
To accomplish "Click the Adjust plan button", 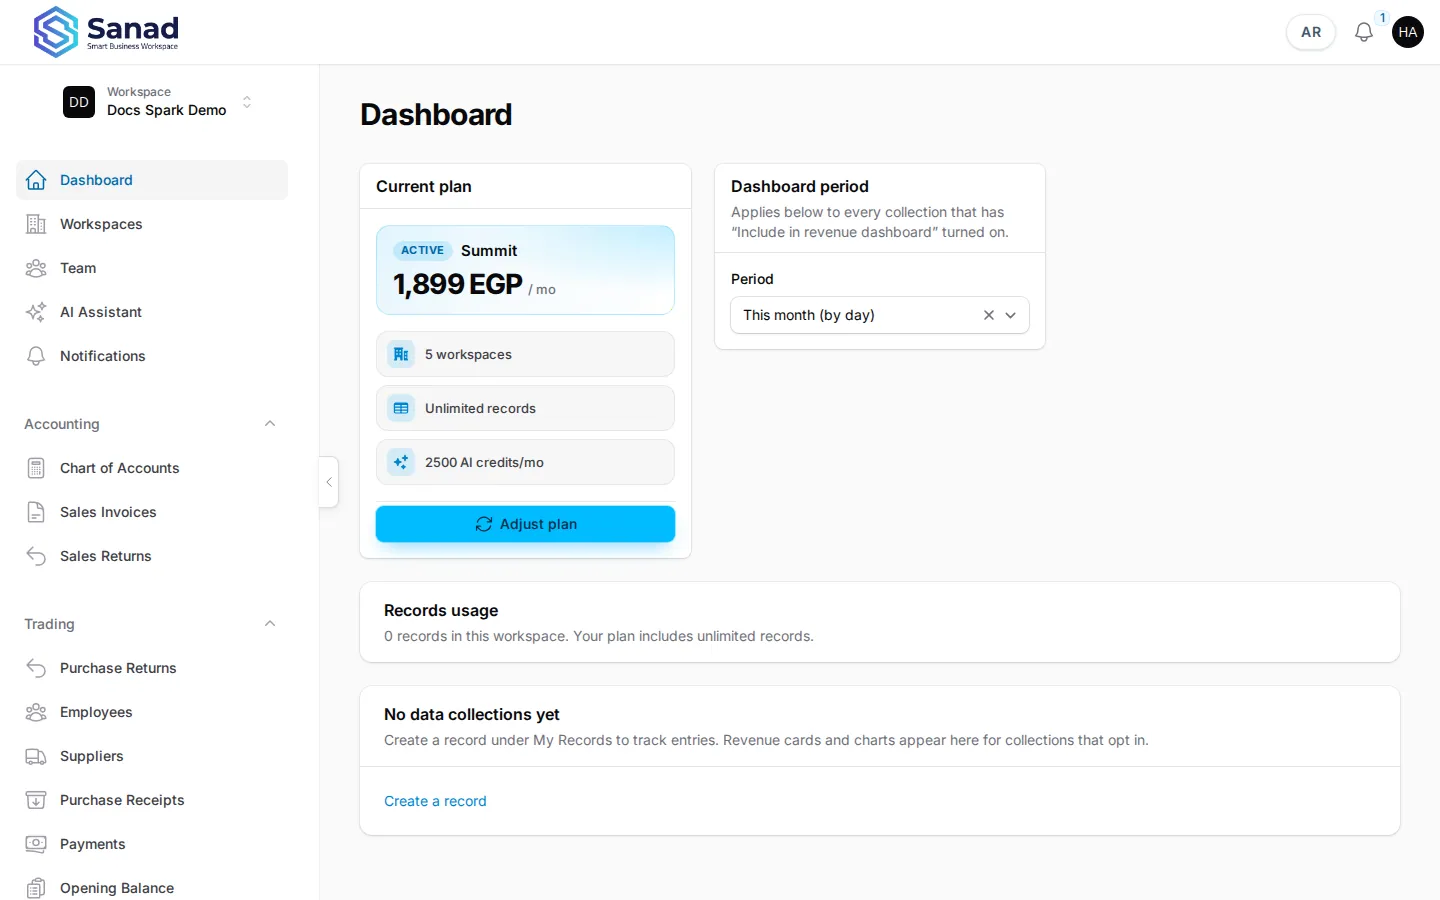I will (x=525, y=524).
